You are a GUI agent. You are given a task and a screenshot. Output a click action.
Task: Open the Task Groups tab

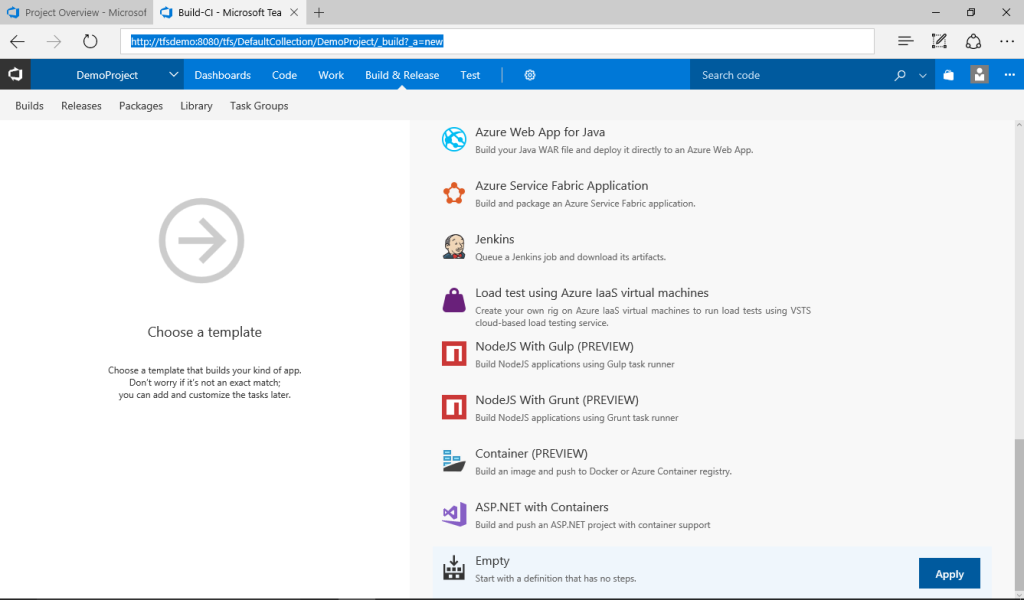pos(258,105)
